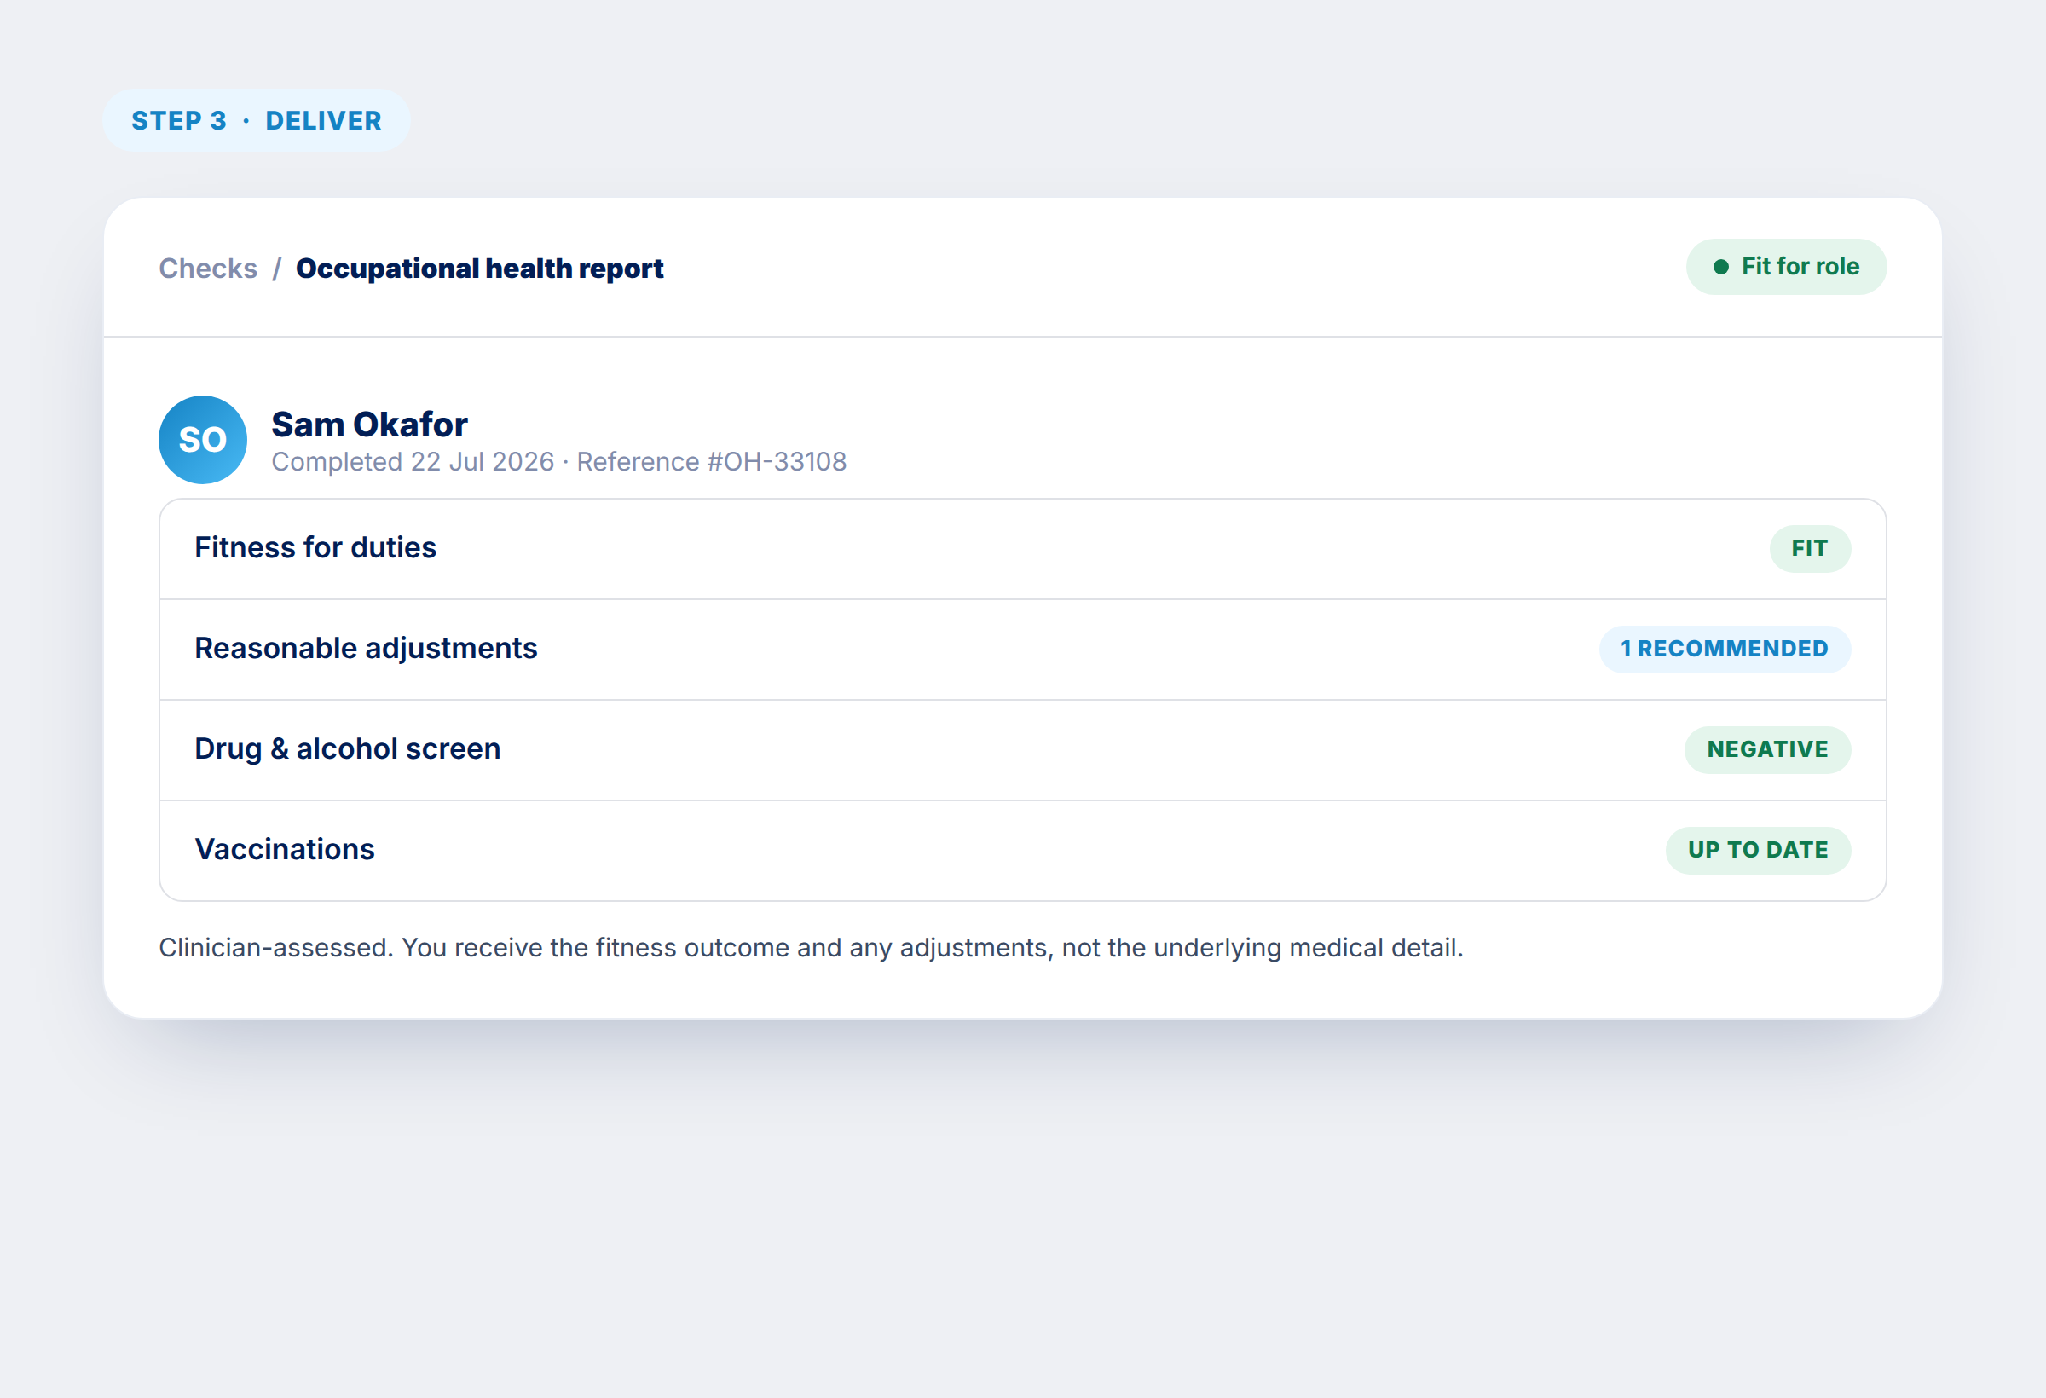The width and height of the screenshot is (2046, 1398).
Task: Open the Drug & alcohol screen row
Action: coord(1023,750)
